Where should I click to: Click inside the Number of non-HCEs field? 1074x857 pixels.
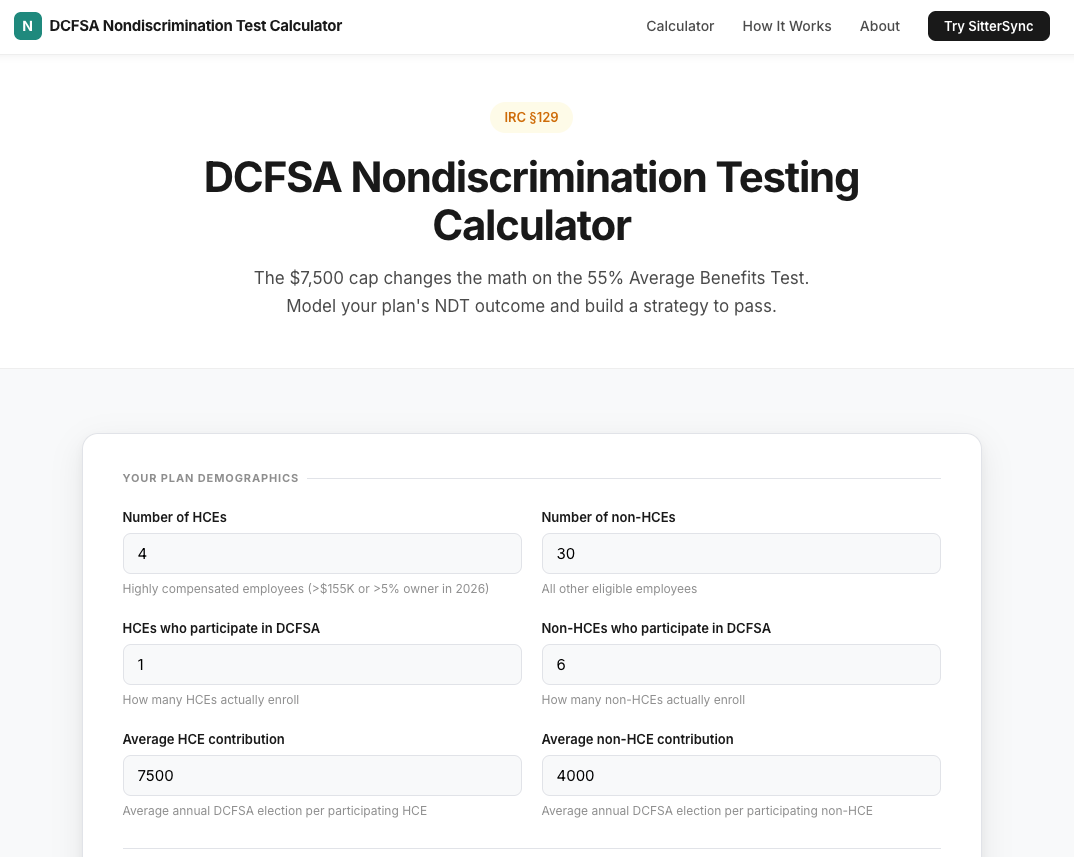click(x=740, y=553)
